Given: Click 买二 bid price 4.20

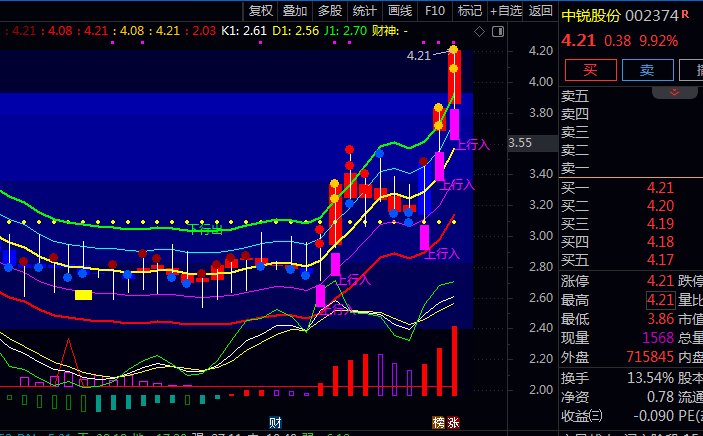Looking at the screenshot, I should (x=660, y=206).
